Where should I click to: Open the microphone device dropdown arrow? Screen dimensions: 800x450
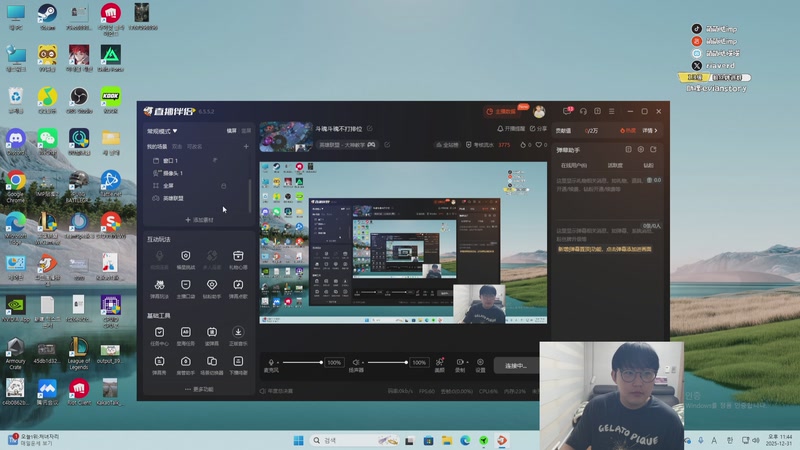[x=278, y=363]
